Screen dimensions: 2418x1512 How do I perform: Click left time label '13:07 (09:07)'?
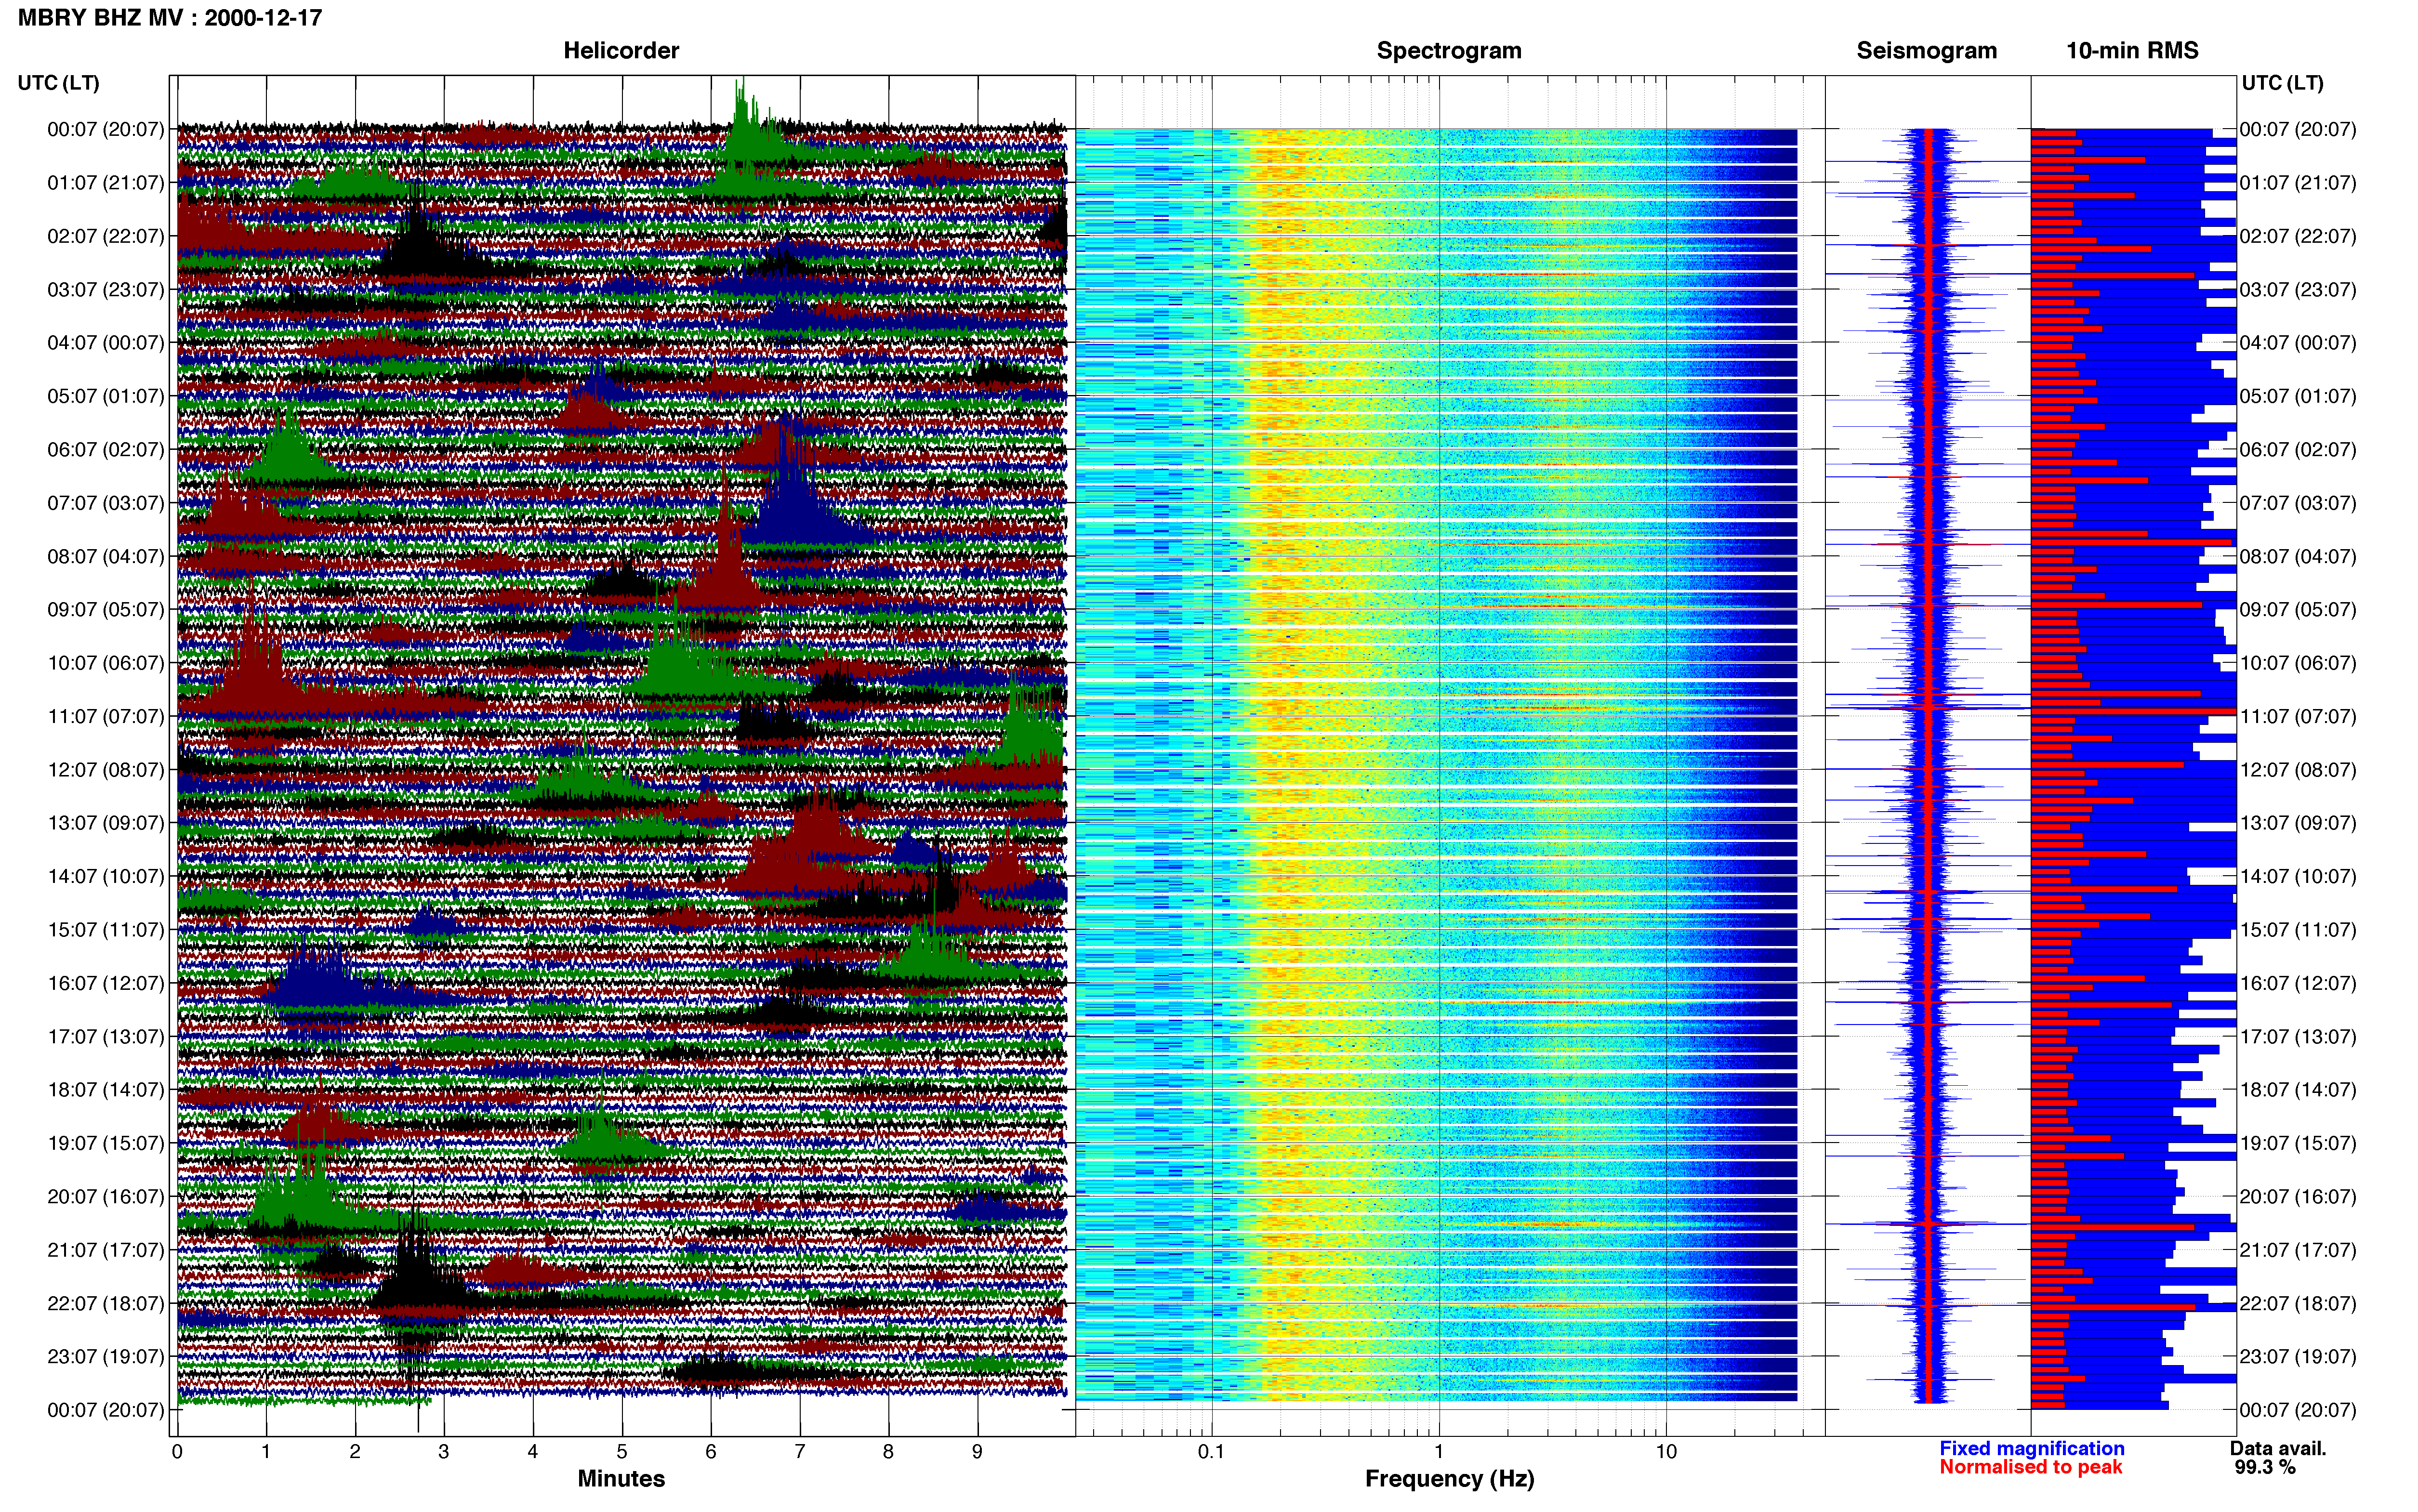pyautogui.click(x=106, y=823)
